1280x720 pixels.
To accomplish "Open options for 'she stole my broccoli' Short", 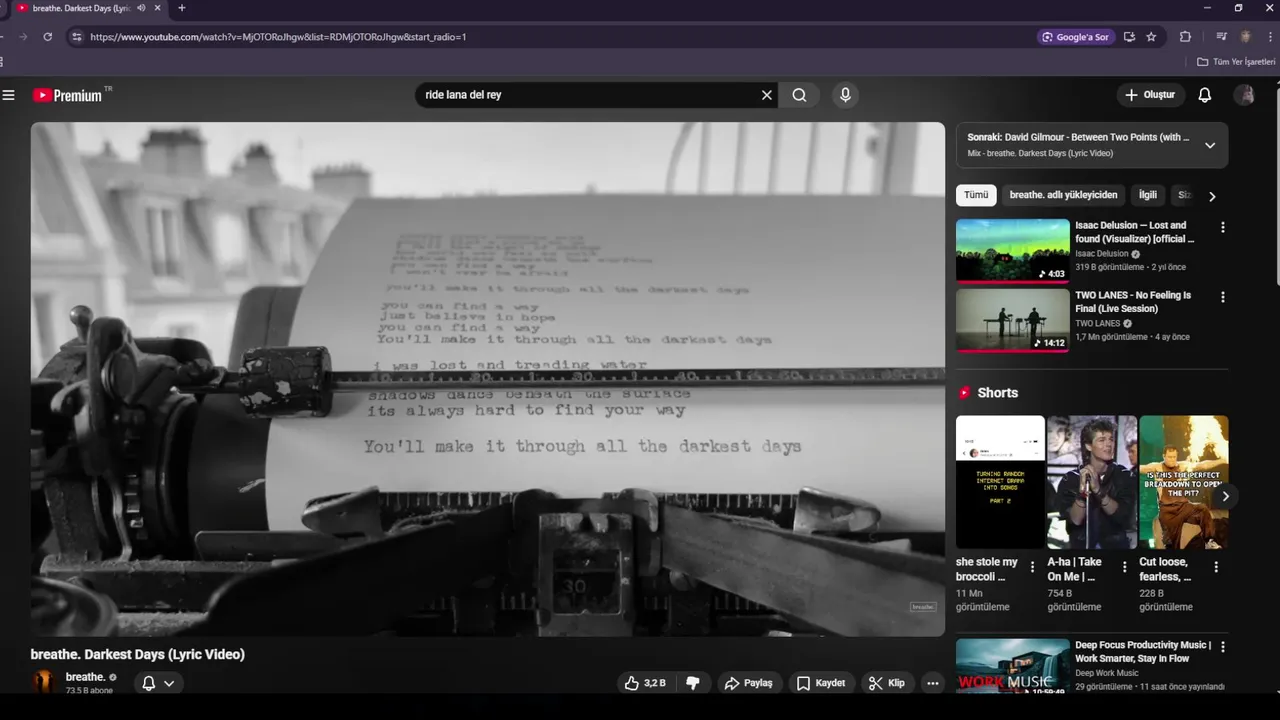I will (x=1033, y=567).
